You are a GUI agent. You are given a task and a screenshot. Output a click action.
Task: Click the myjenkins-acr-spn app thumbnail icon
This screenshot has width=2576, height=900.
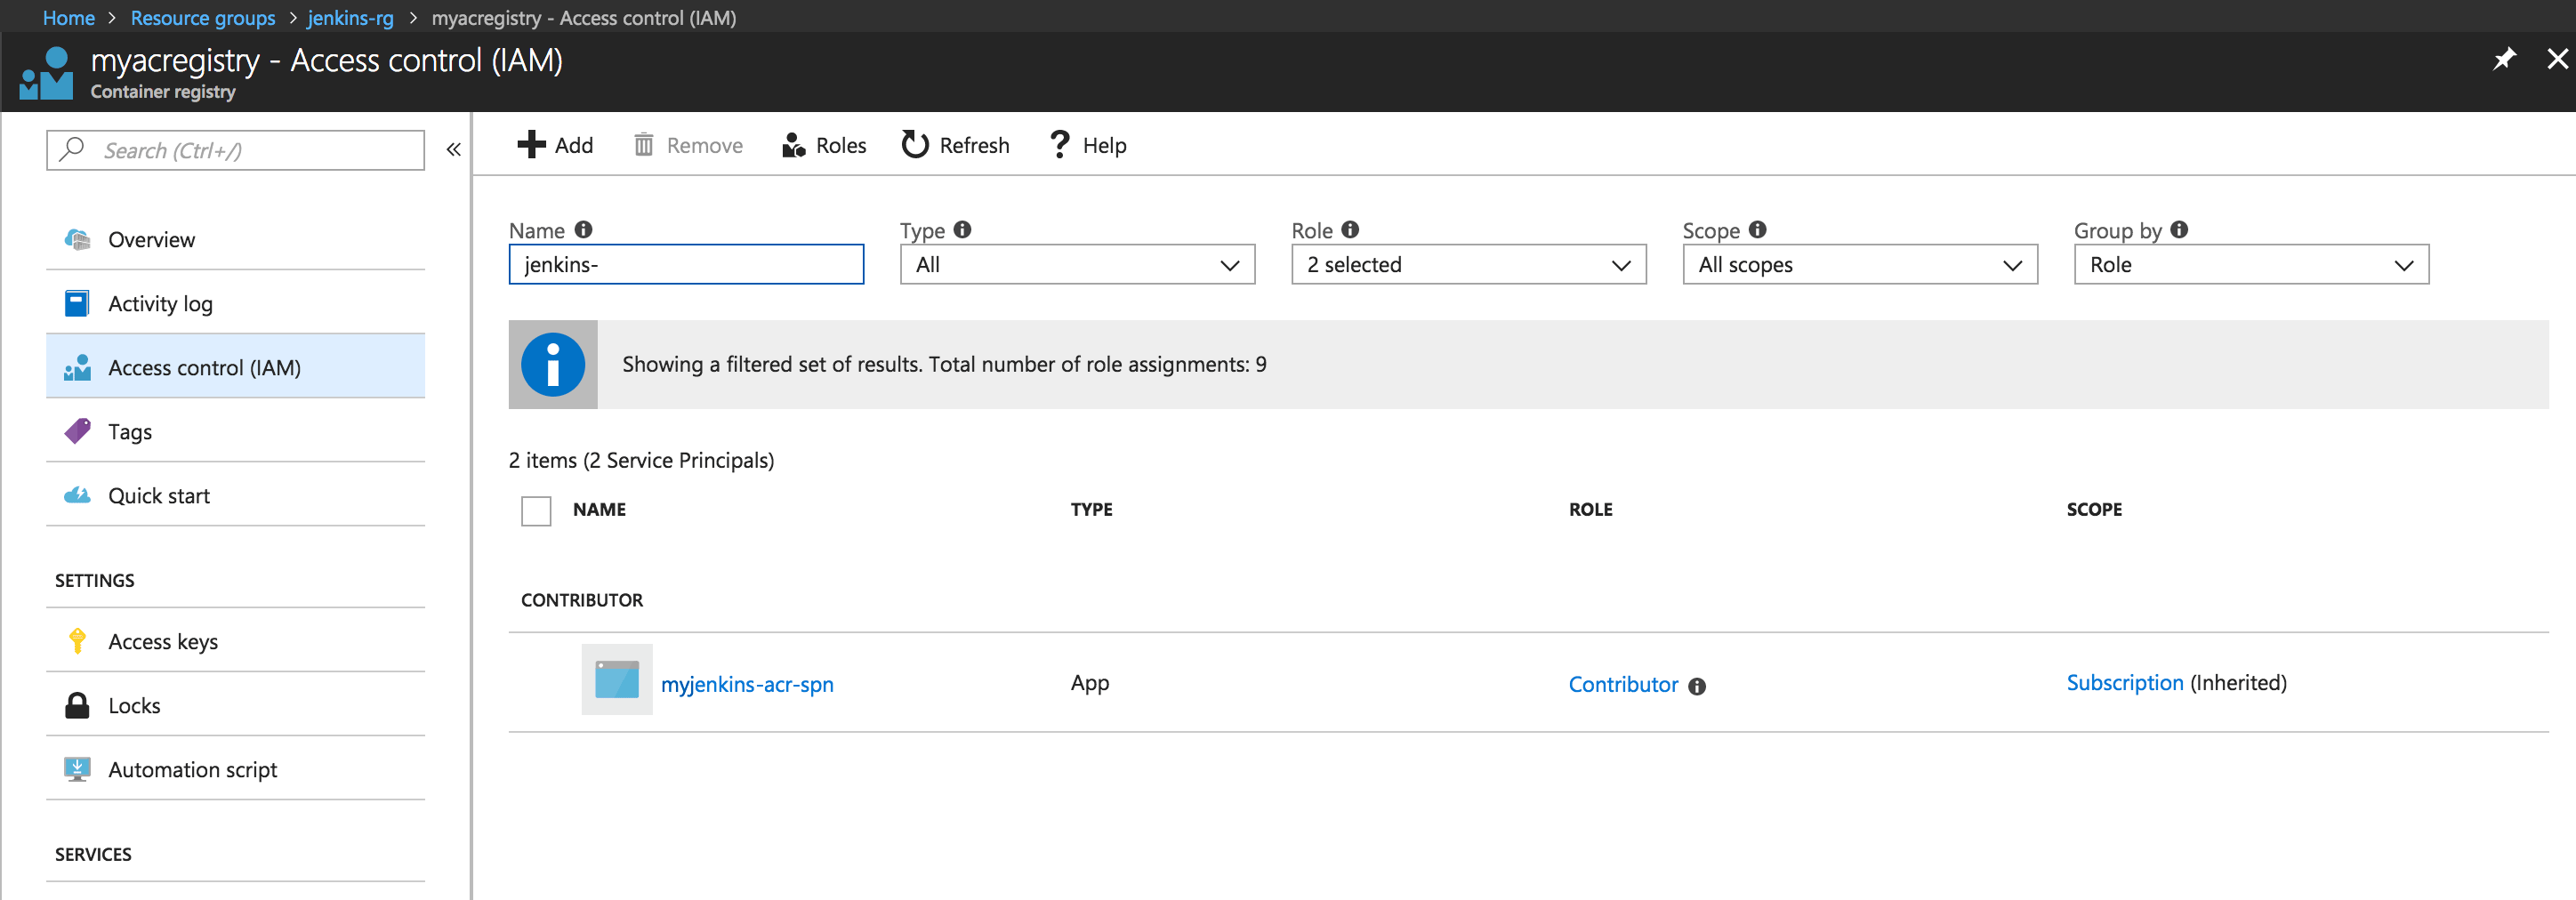tap(617, 679)
